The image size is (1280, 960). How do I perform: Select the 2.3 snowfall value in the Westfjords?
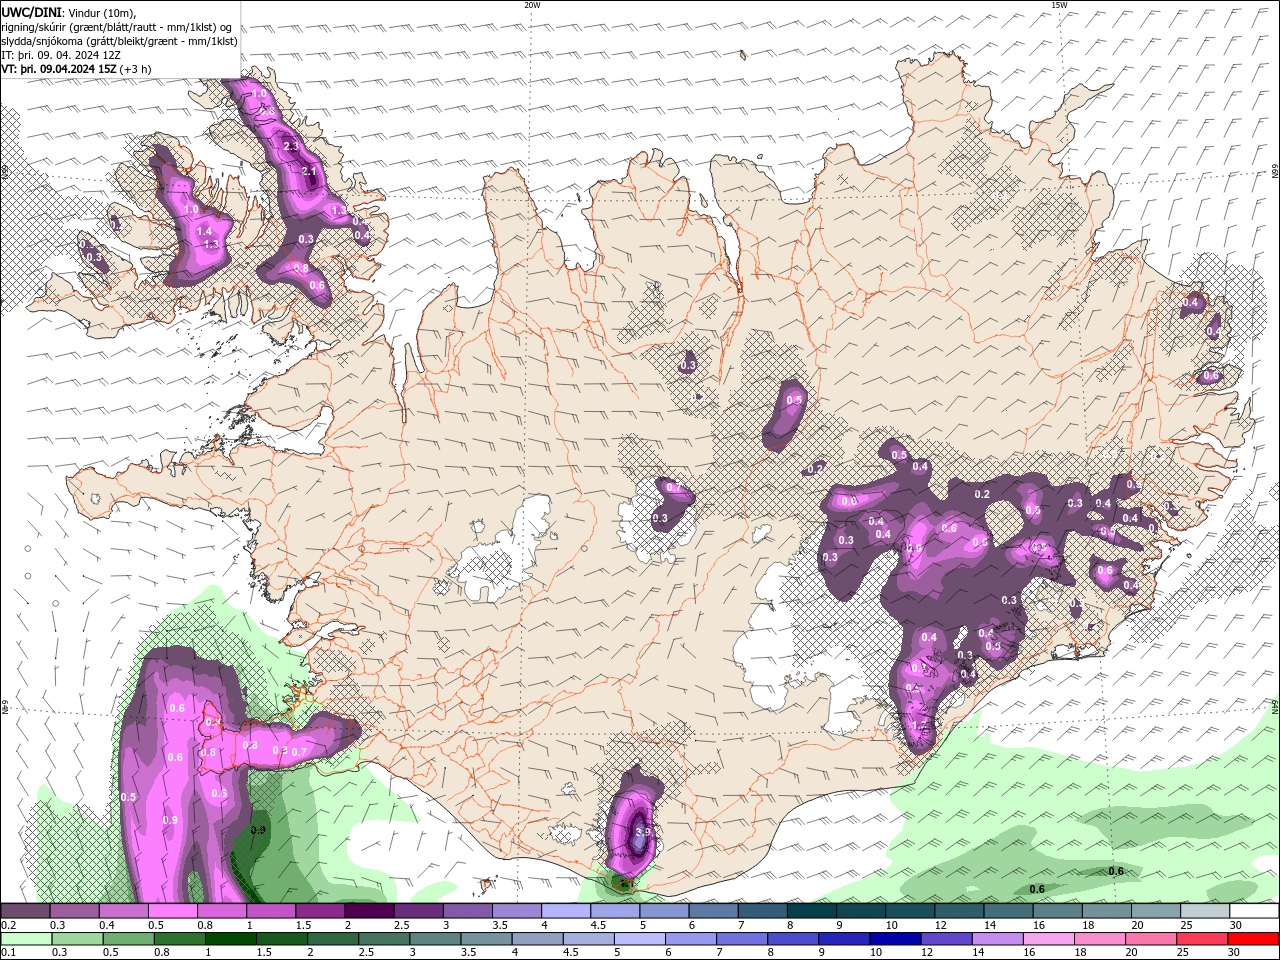291,146
